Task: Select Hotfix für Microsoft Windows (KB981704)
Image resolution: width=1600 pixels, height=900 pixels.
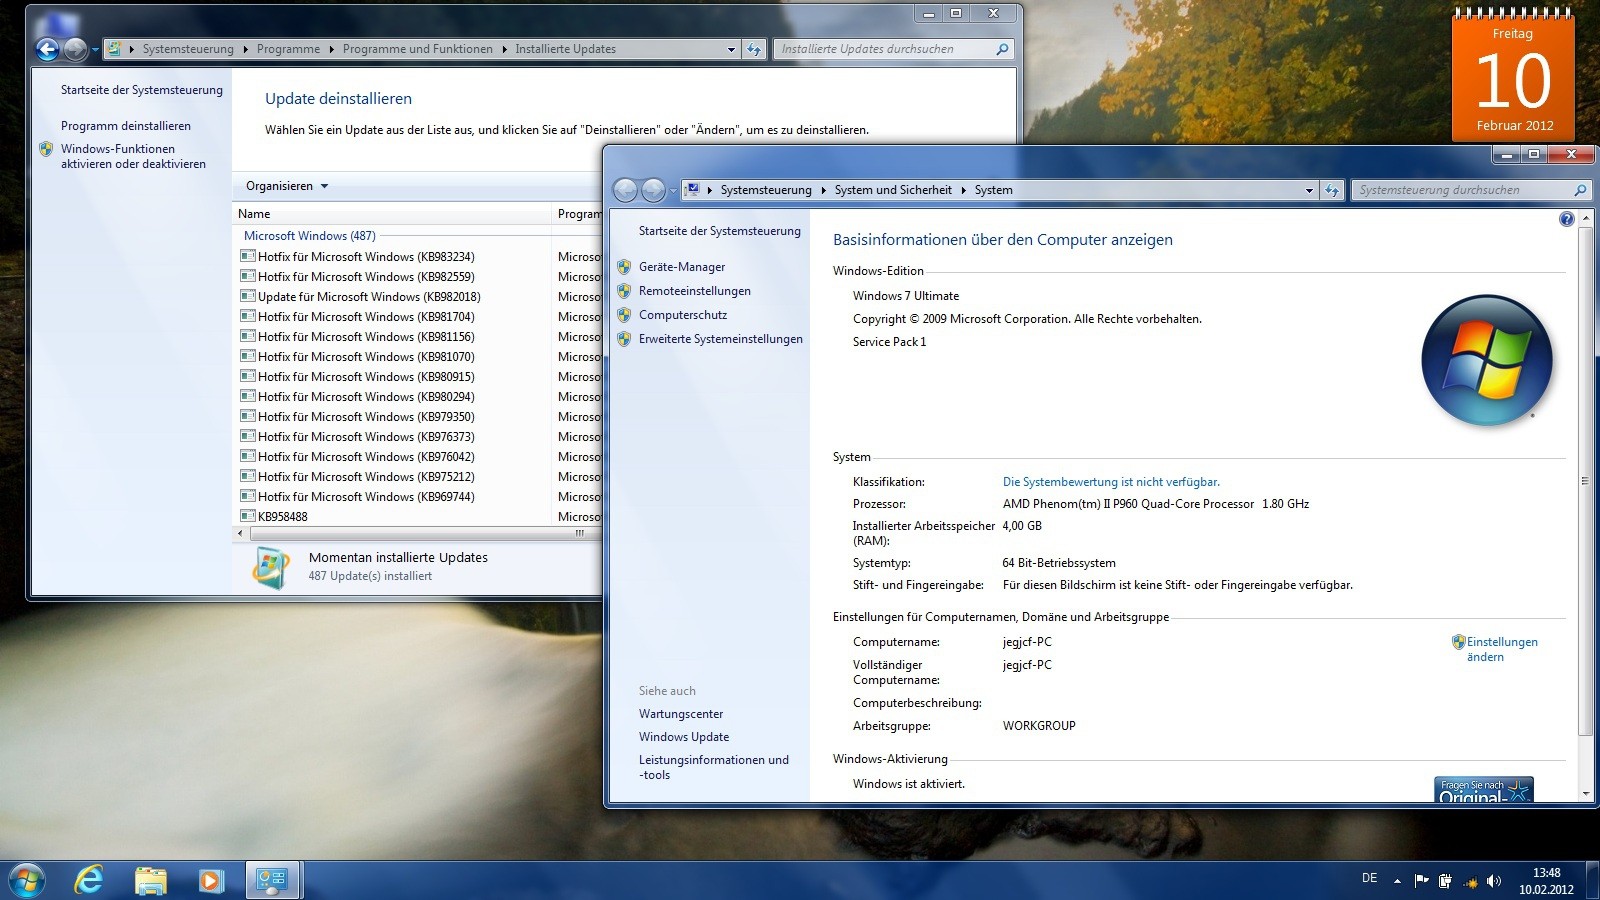Action: 366,317
